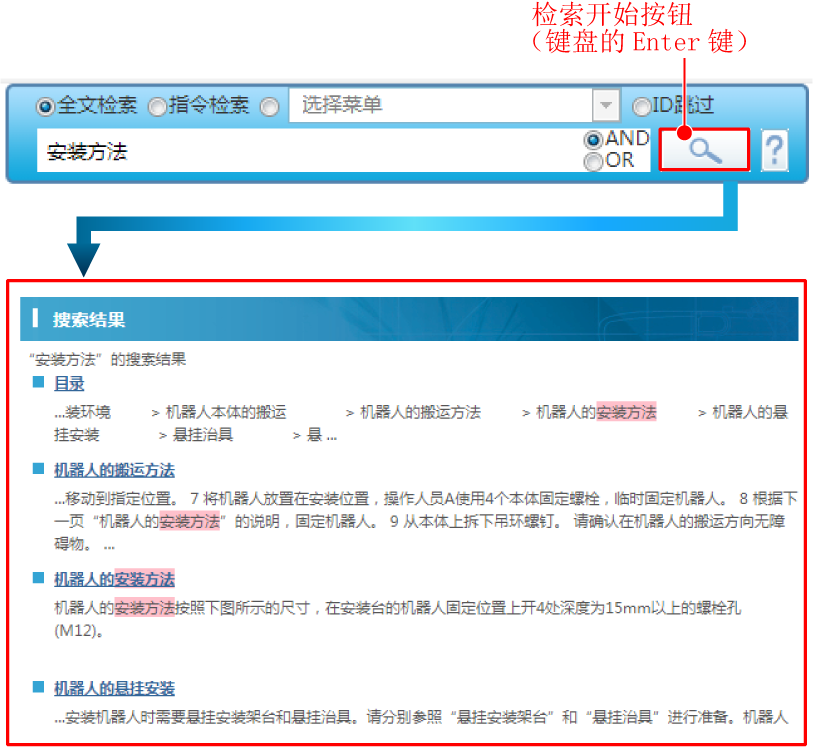Select the 指令检索 radio button
Viewport: 813px width, 747px height.
[157, 106]
